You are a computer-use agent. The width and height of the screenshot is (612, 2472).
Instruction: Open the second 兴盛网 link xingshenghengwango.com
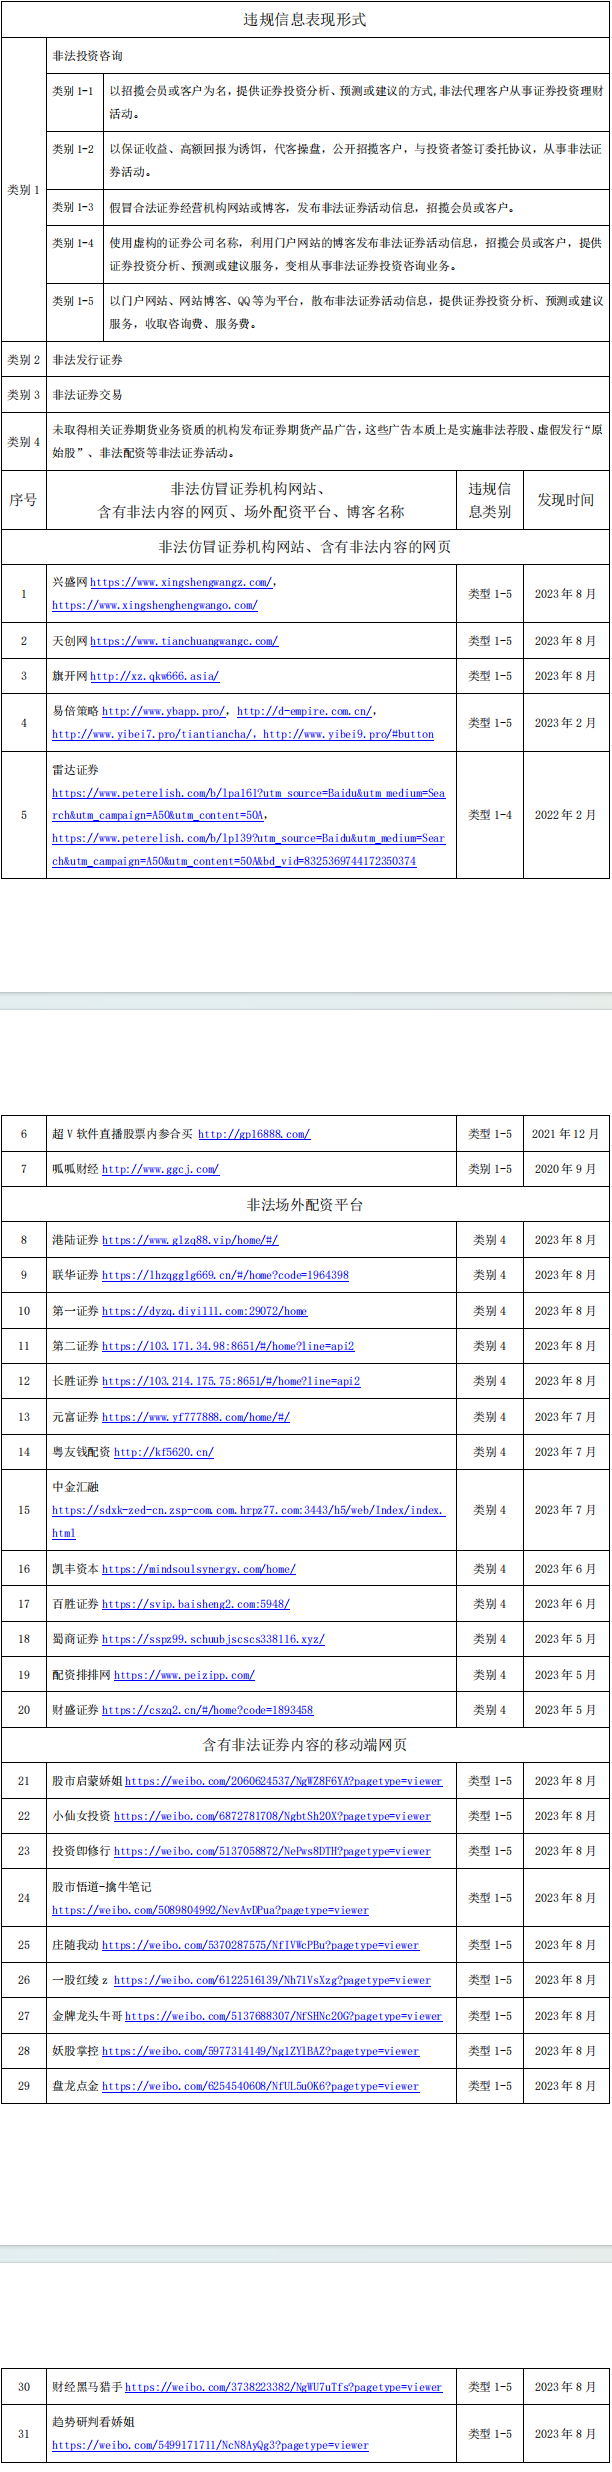coord(155,605)
